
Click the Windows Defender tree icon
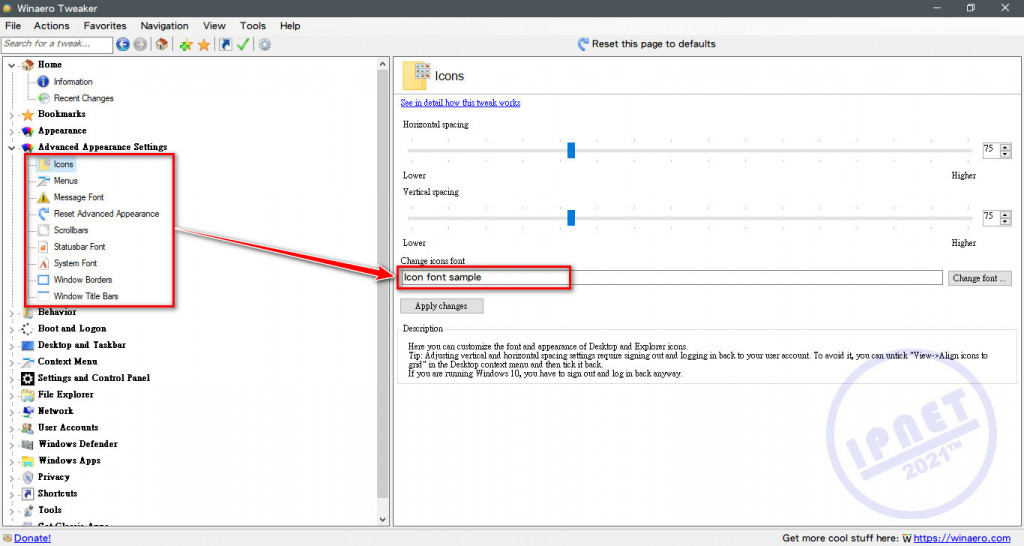pos(27,444)
